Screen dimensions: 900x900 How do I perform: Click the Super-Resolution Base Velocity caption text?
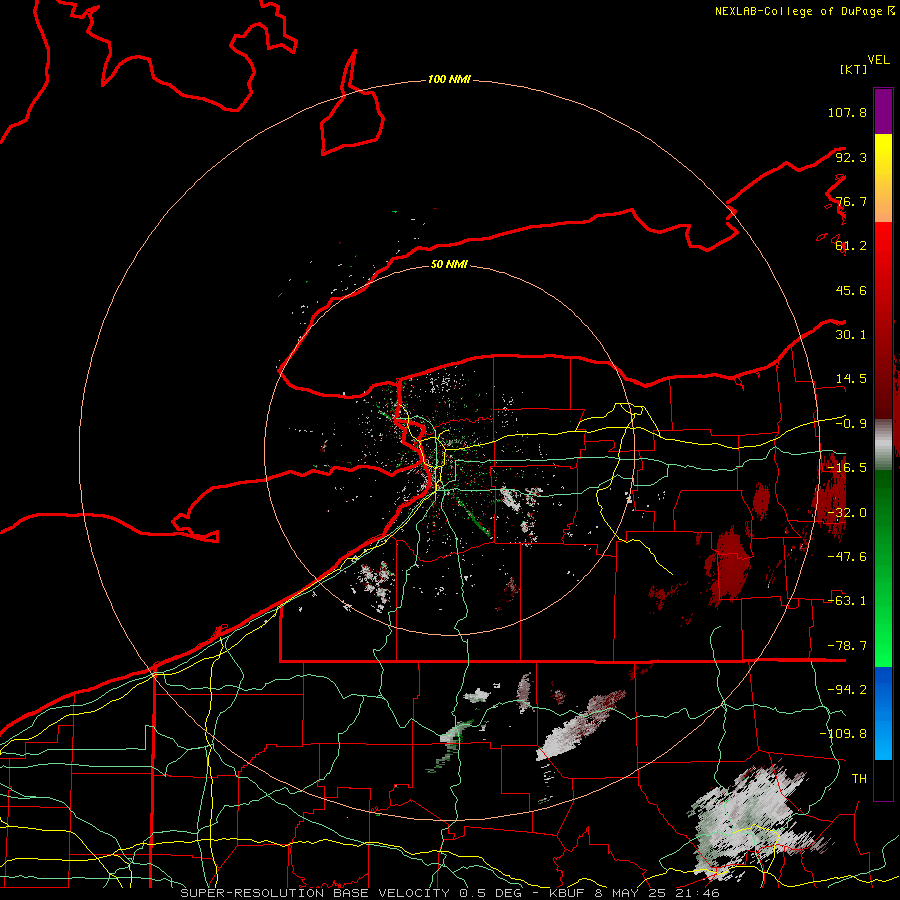pyautogui.click(x=449, y=893)
